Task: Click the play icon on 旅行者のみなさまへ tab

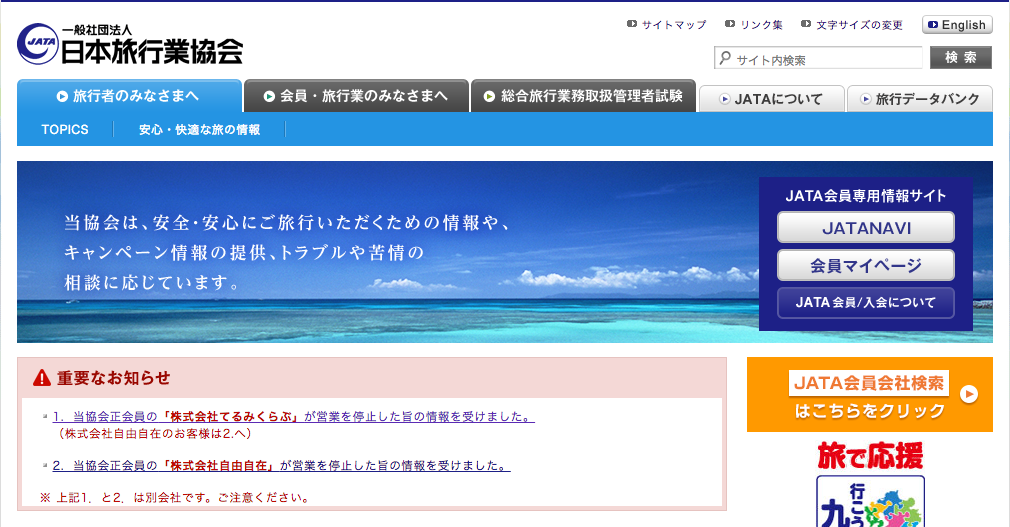Action: (62, 97)
